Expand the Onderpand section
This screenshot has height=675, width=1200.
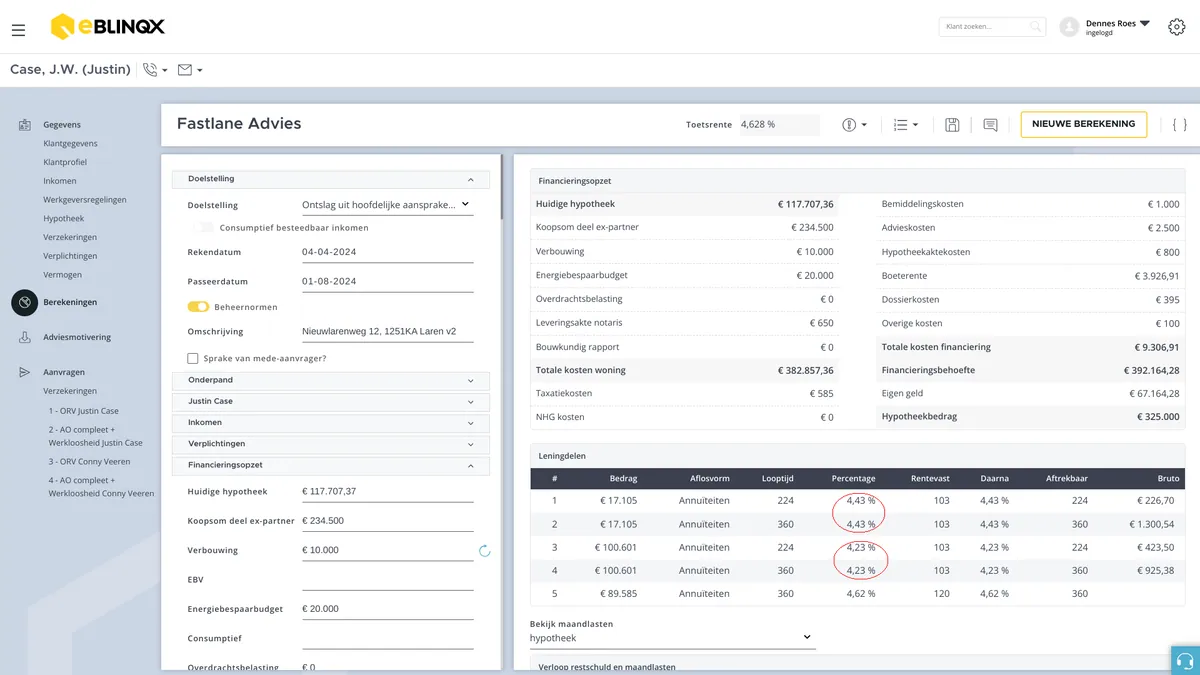click(331, 381)
